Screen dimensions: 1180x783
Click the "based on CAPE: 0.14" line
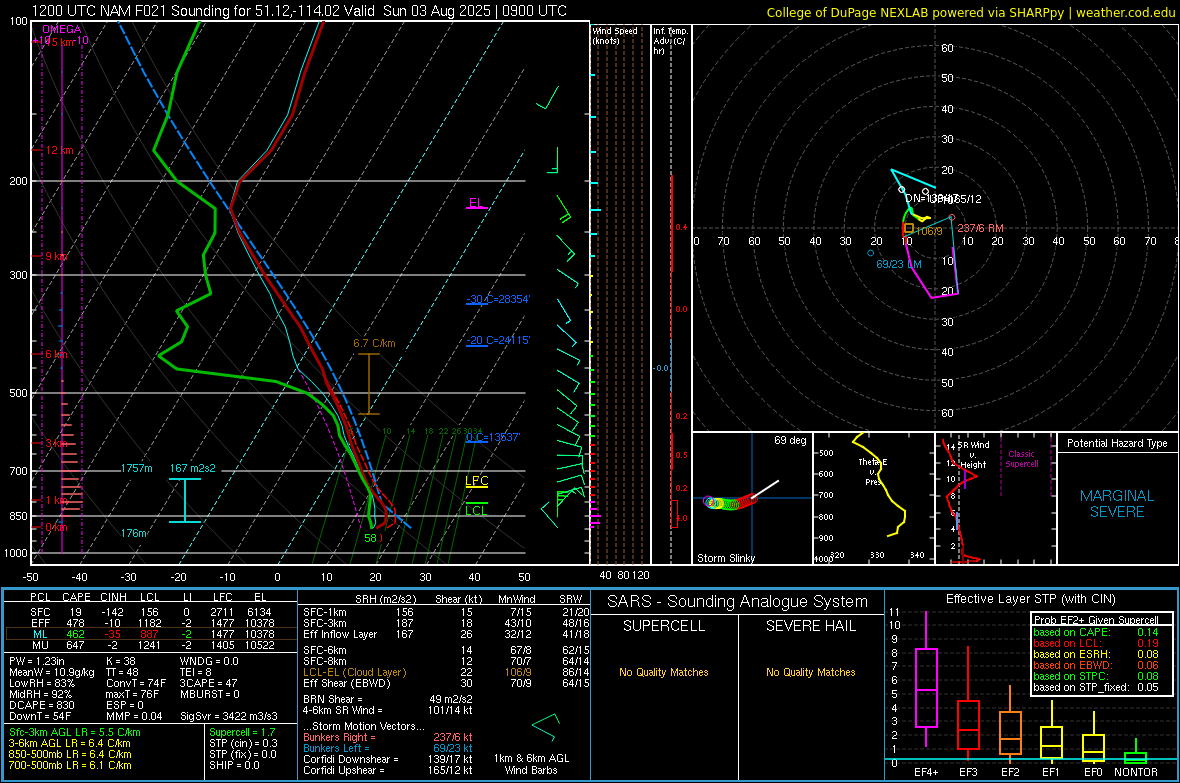pyautogui.click(x=1096, y=632)
